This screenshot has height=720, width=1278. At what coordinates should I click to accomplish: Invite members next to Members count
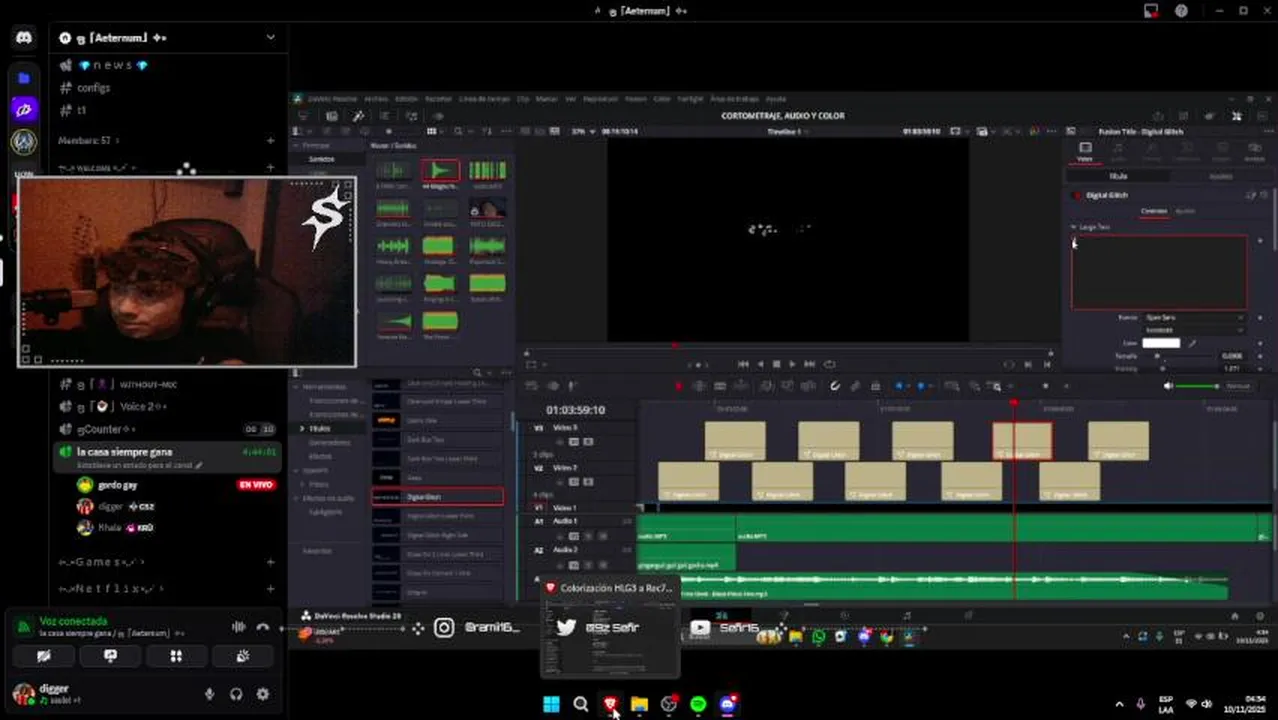[270, 141]
